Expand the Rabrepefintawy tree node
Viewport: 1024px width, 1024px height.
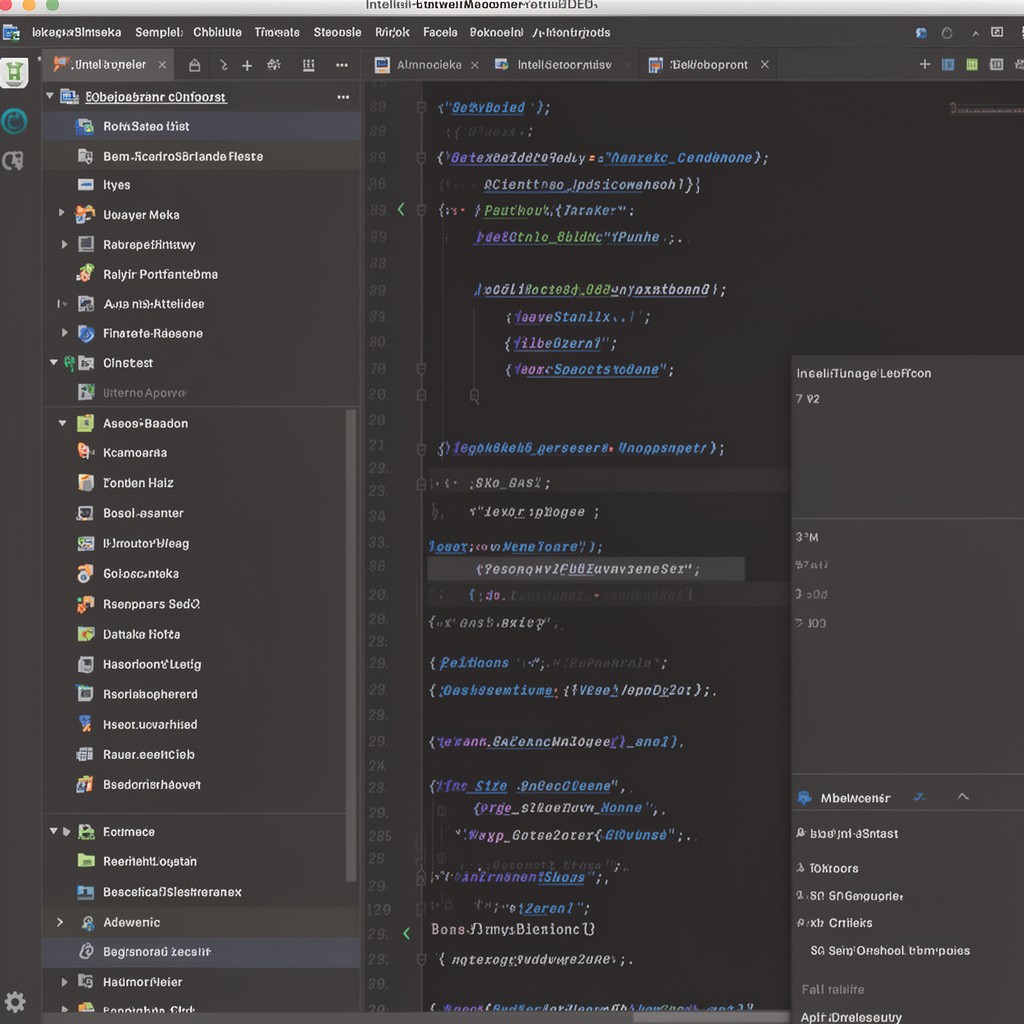[64, 244]
